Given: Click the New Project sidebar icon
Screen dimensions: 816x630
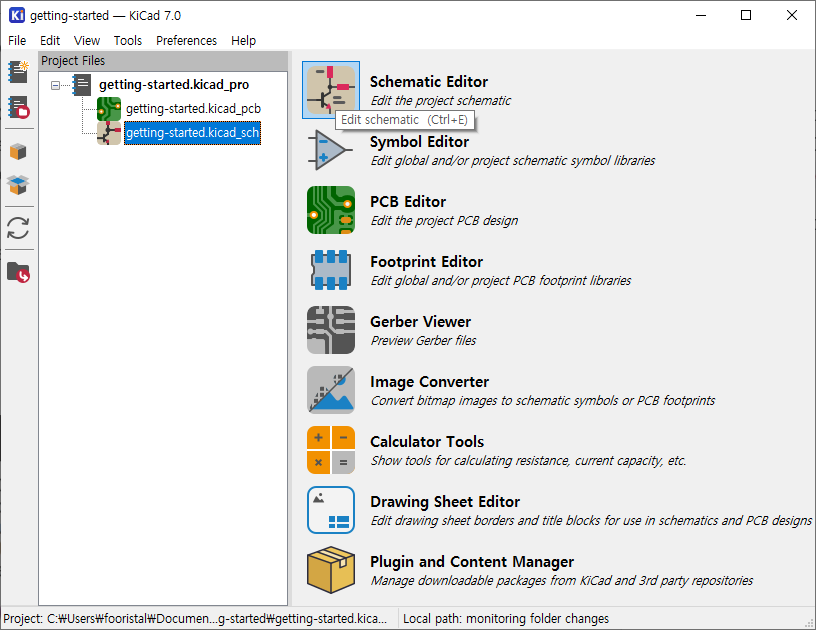Looking at the screenshot, I should [x=18, y=72].
